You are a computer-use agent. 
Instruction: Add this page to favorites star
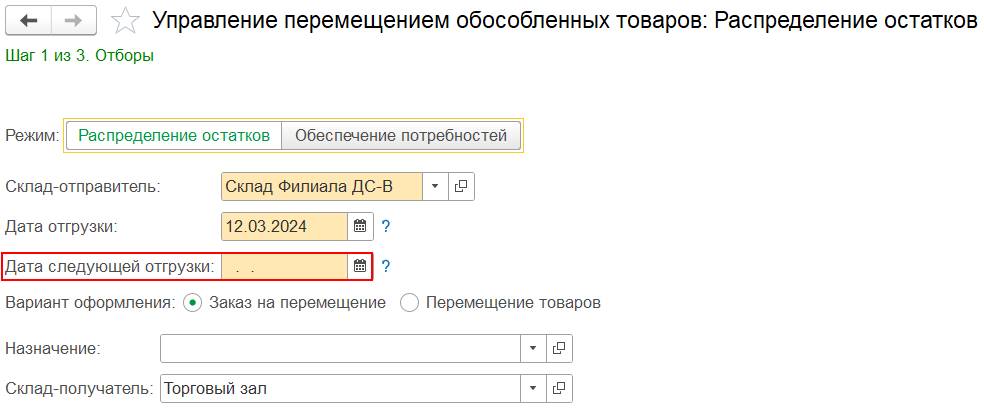124,20
